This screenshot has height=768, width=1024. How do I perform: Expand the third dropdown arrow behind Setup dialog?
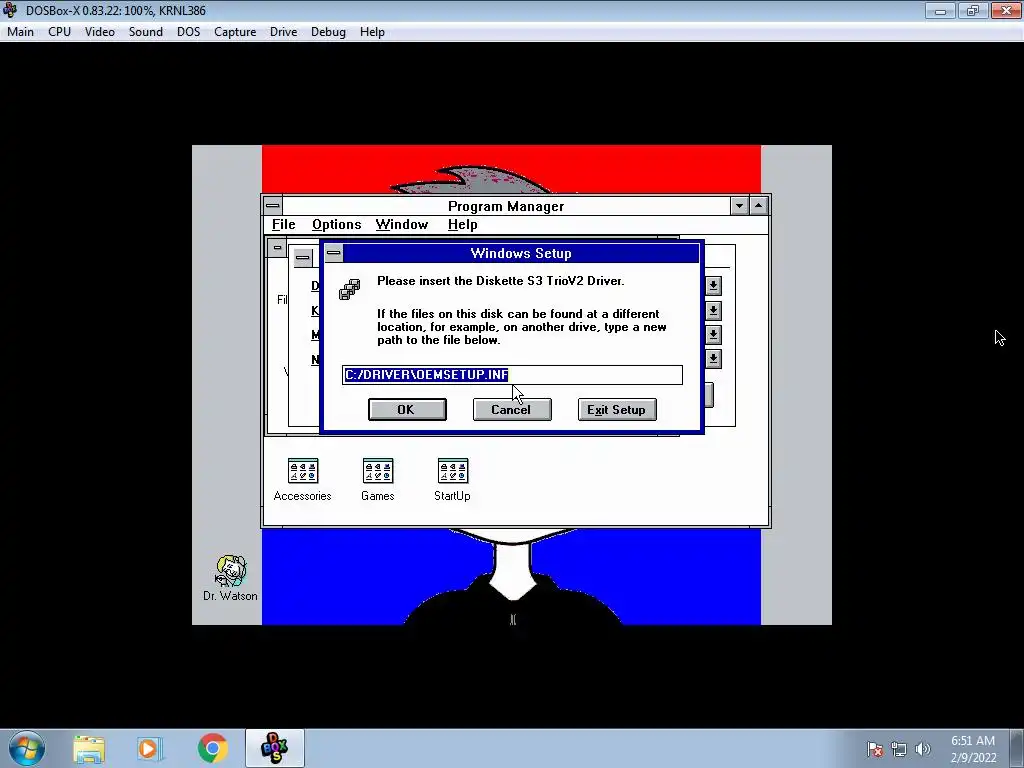pyautogui.click(x=713, y=334)
